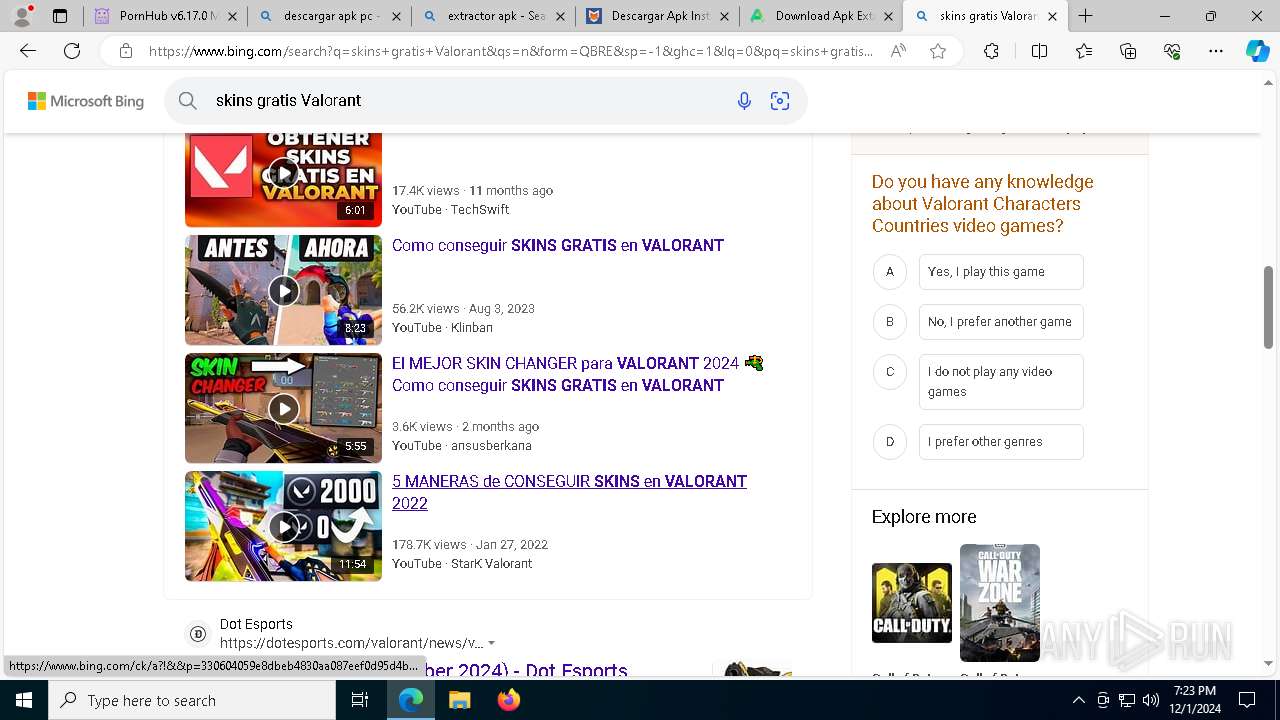
Task: Click the browser address bar URL
Action: click(510, 51)
